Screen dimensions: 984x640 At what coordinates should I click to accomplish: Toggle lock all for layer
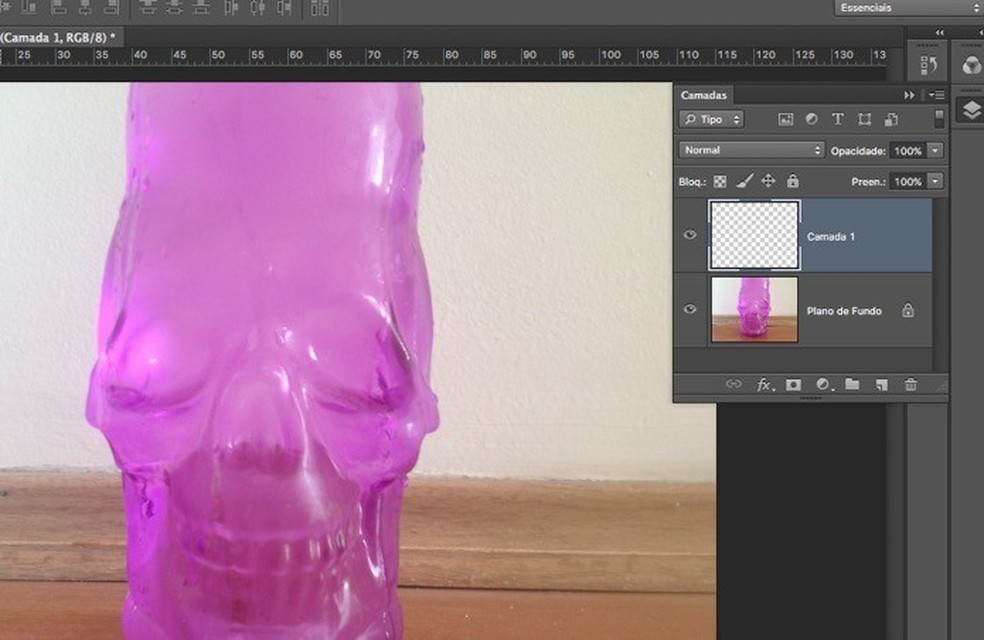click(x=793, y=181)
